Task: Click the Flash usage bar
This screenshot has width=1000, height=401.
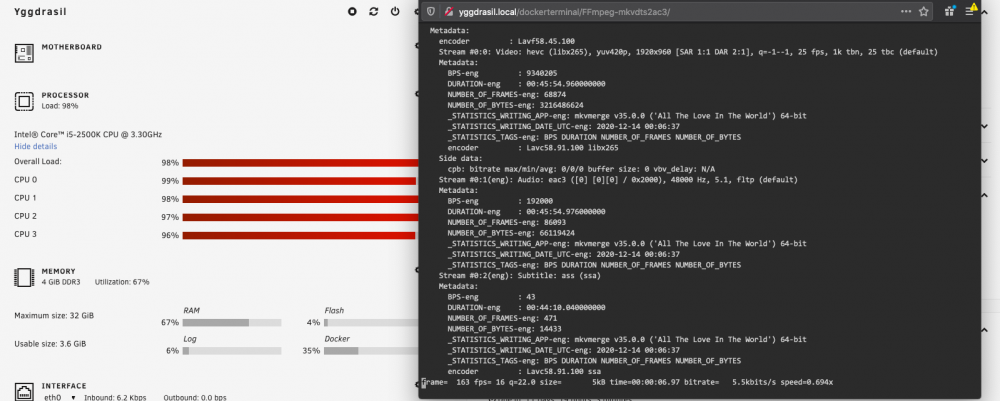Action: (373, 323)
